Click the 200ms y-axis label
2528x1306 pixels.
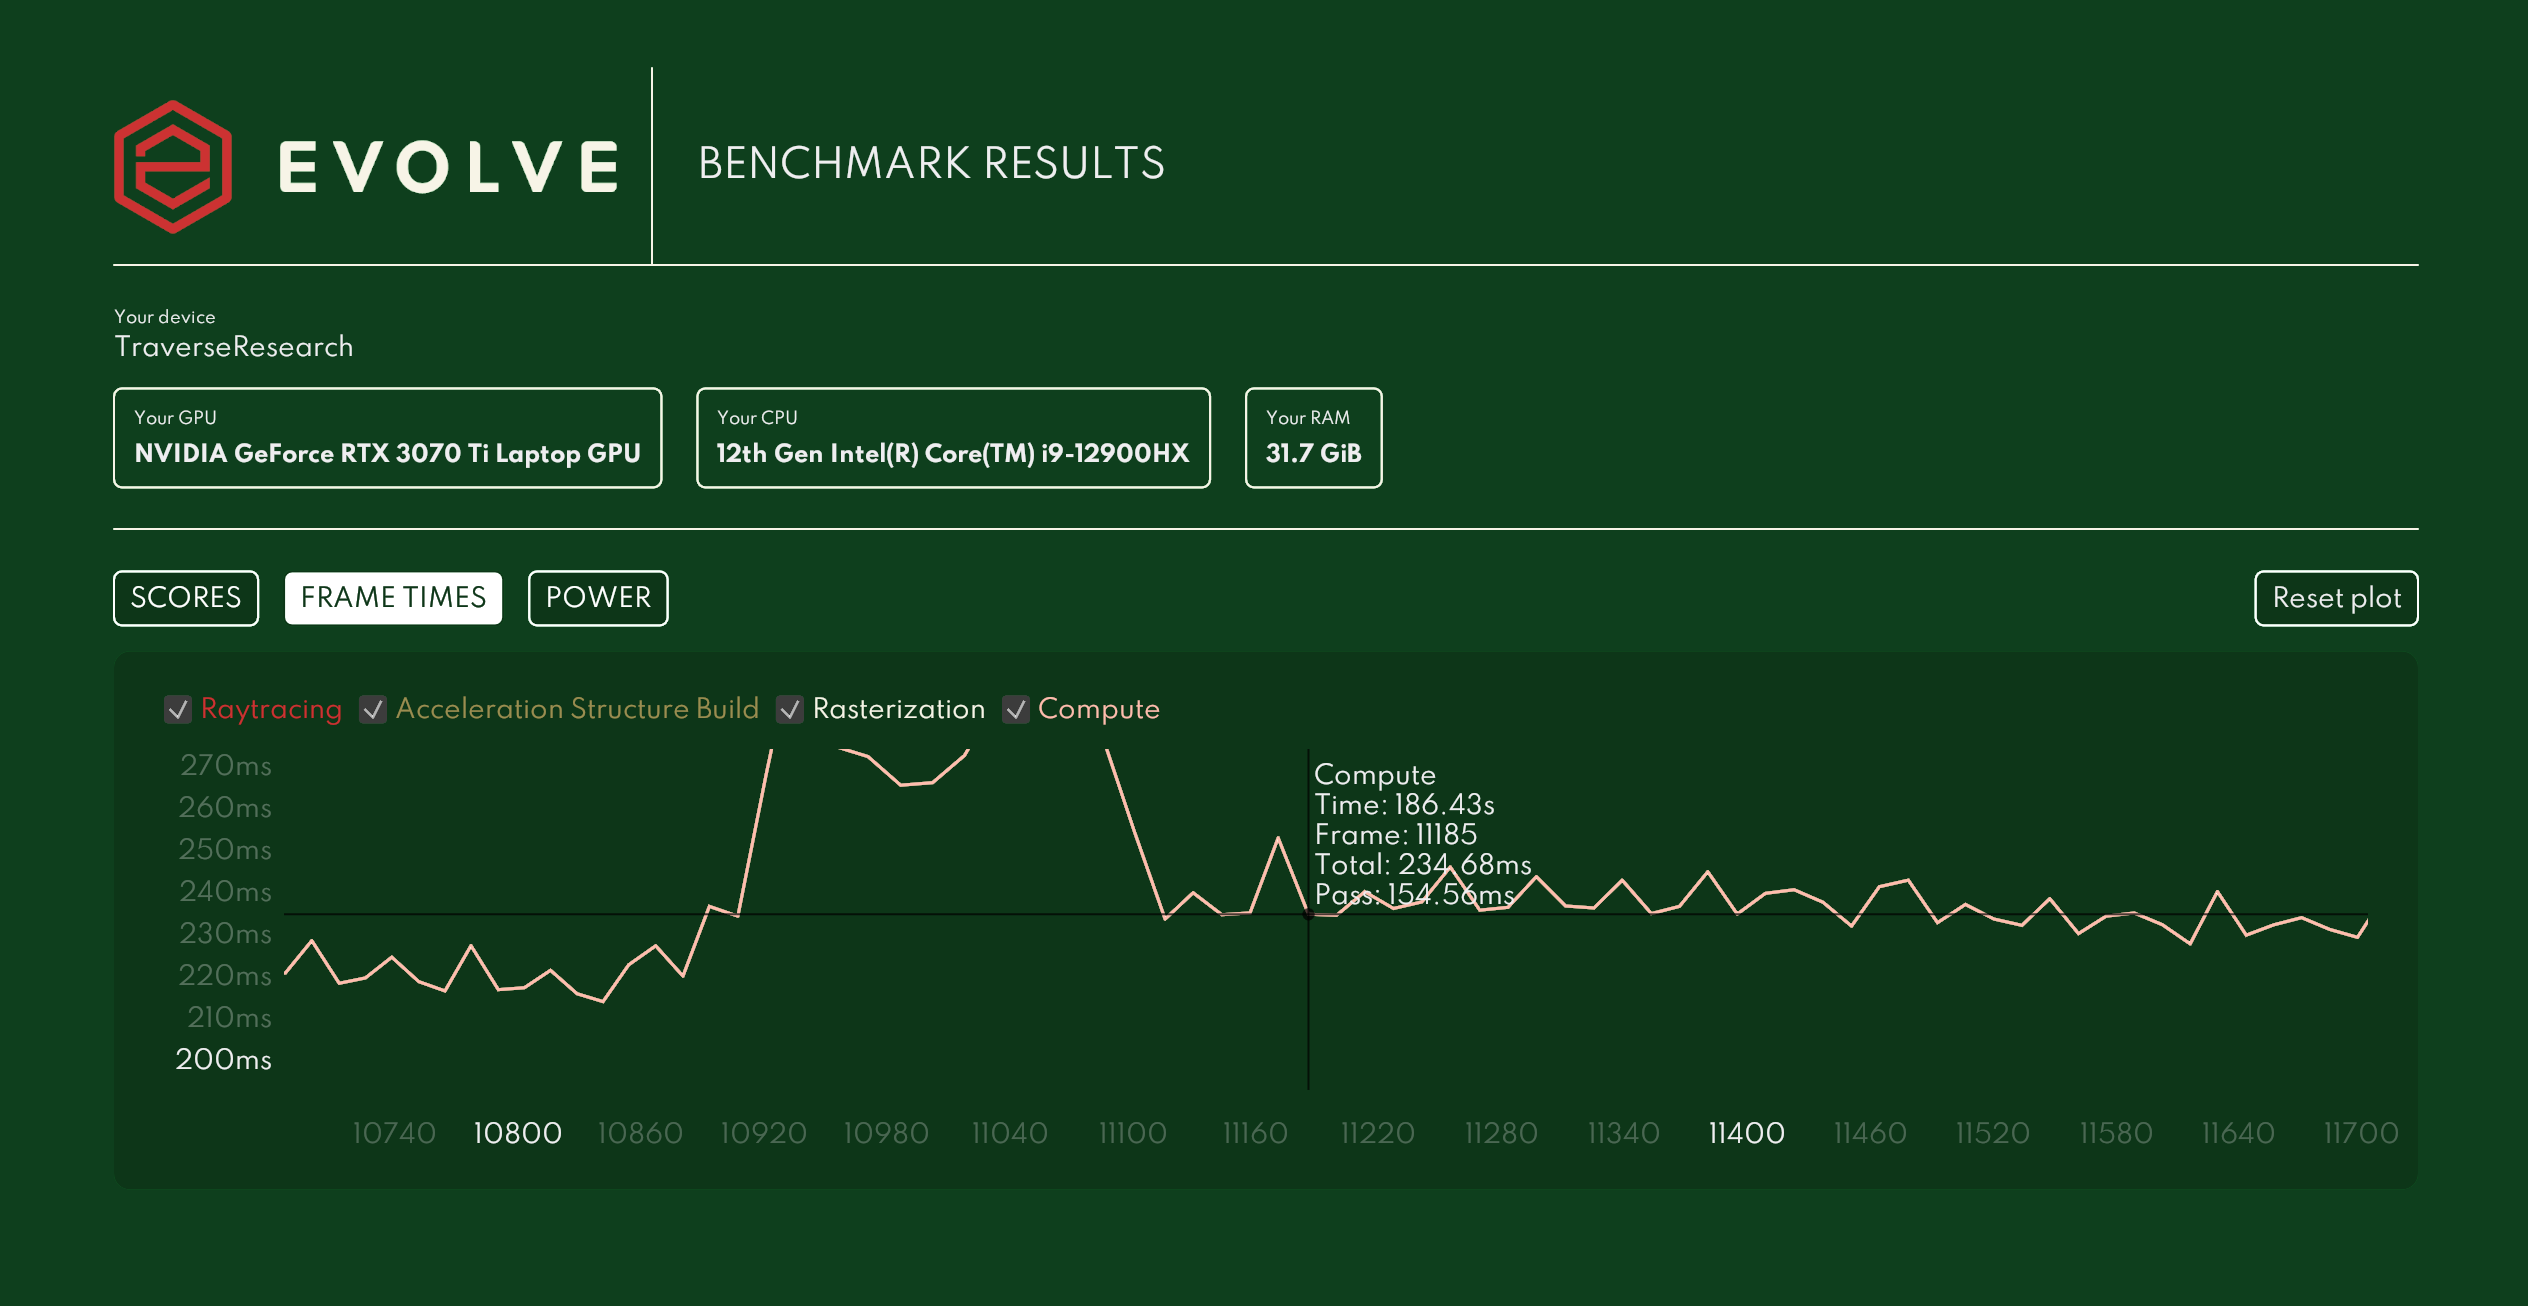(224, 1059)
